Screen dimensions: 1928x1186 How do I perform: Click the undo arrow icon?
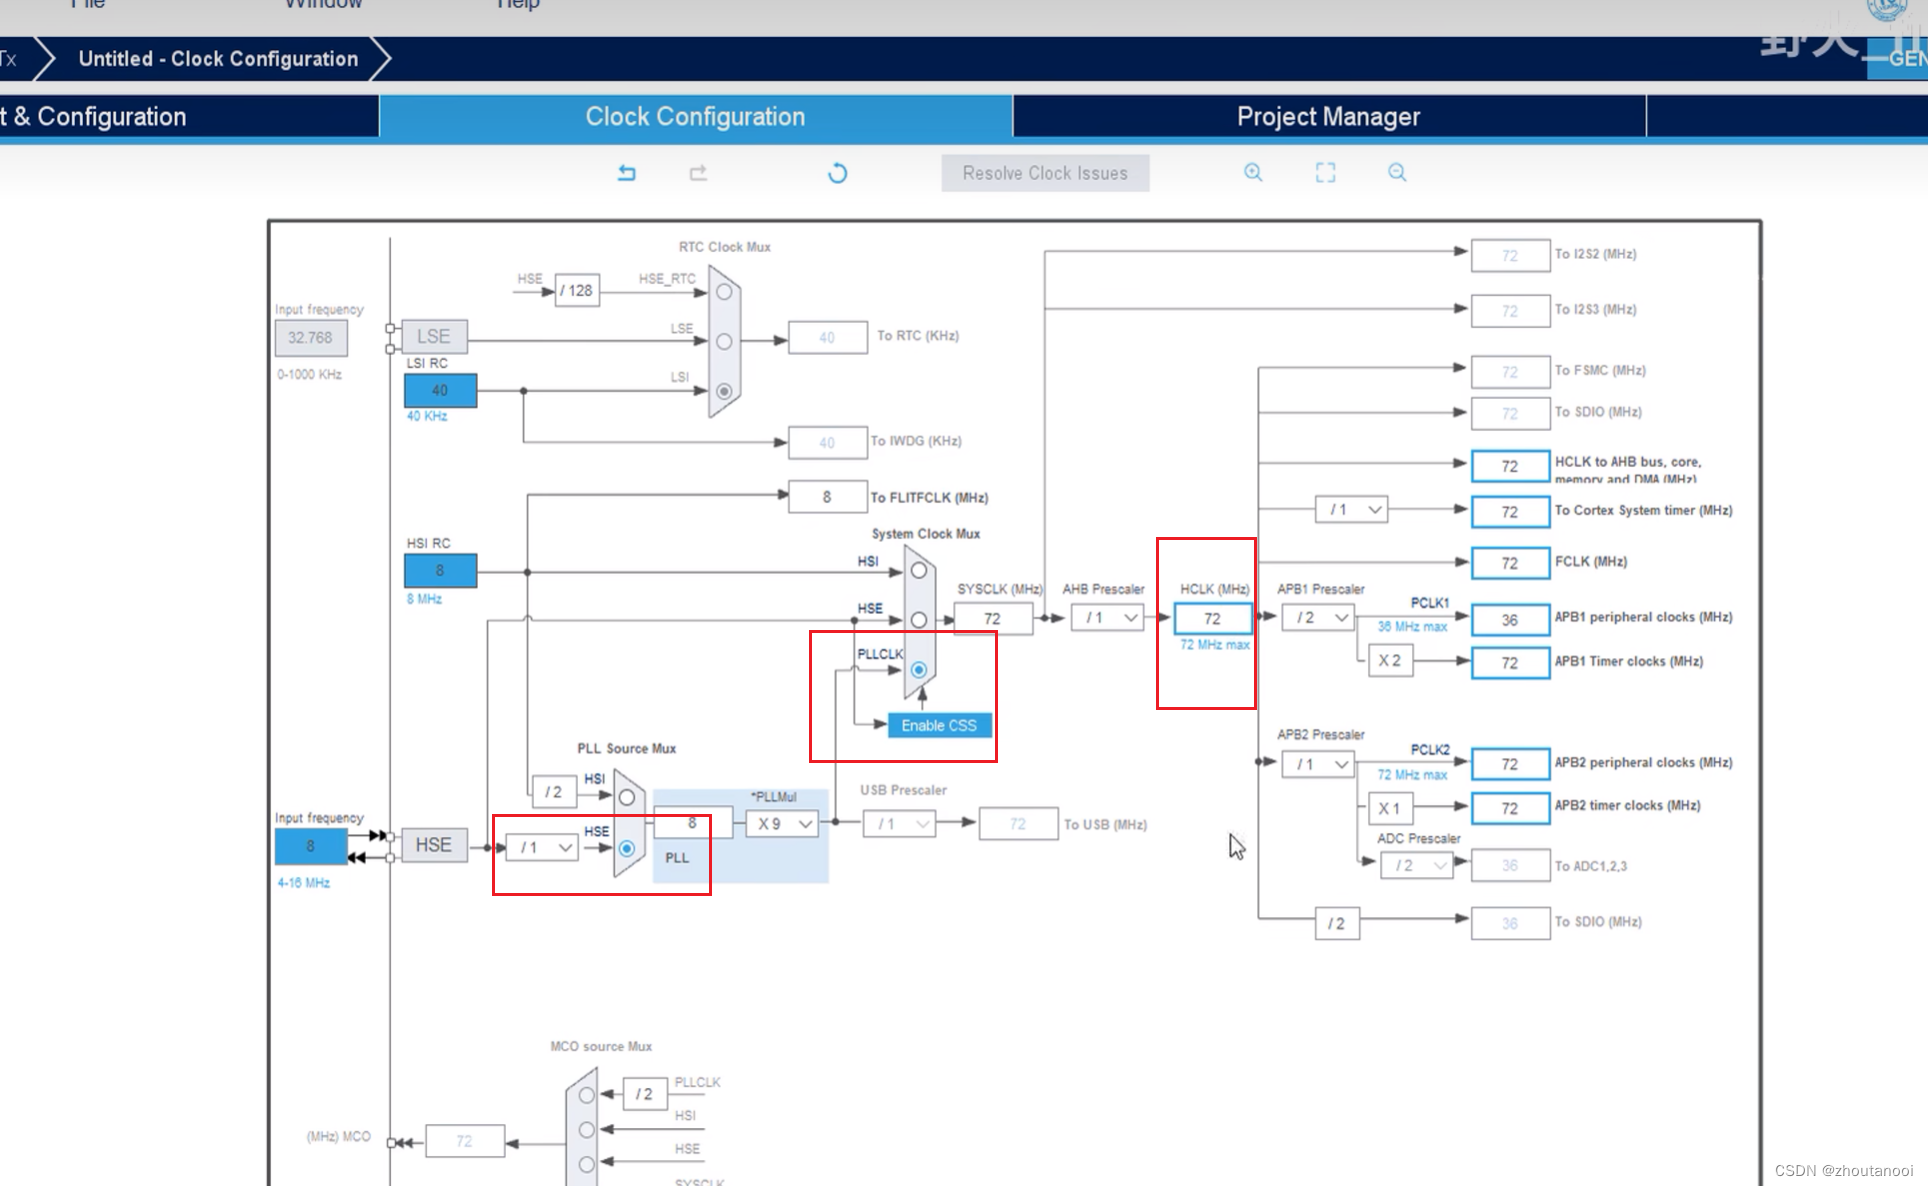[x=627, y=173]
